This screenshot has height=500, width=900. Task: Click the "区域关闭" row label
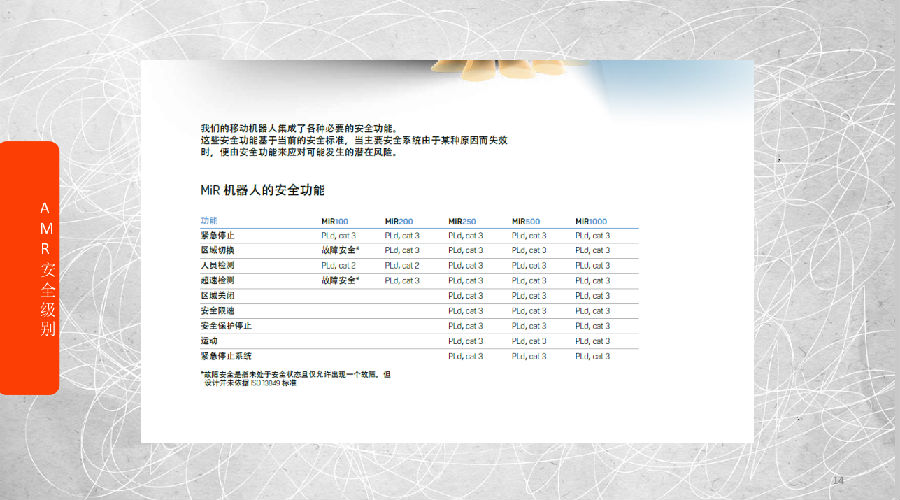pyautogui.click(x=218, y=296)
